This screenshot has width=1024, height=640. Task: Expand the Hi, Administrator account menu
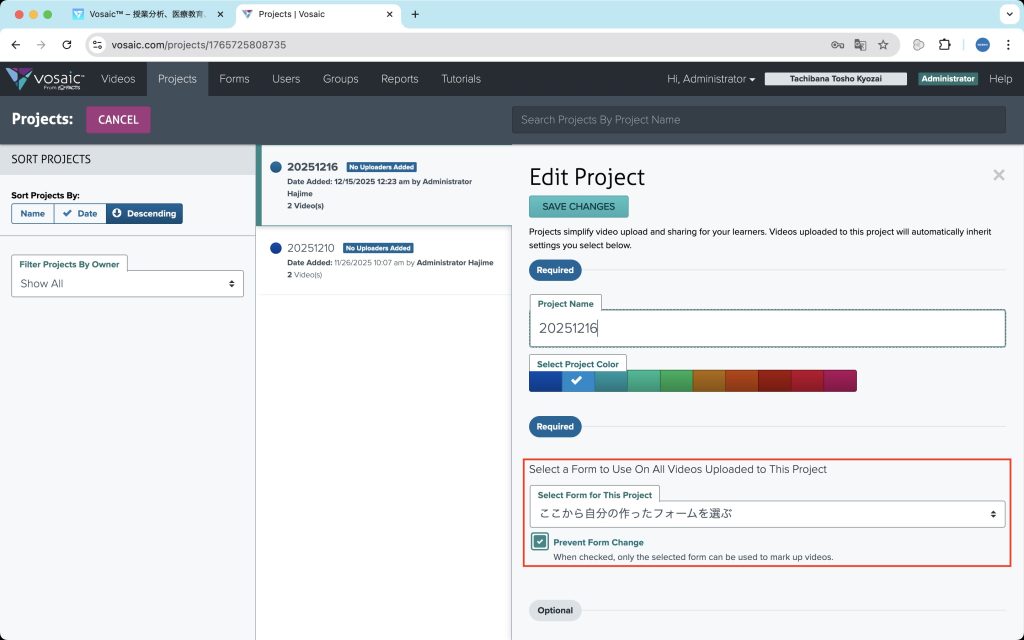(x=711, y=79)
